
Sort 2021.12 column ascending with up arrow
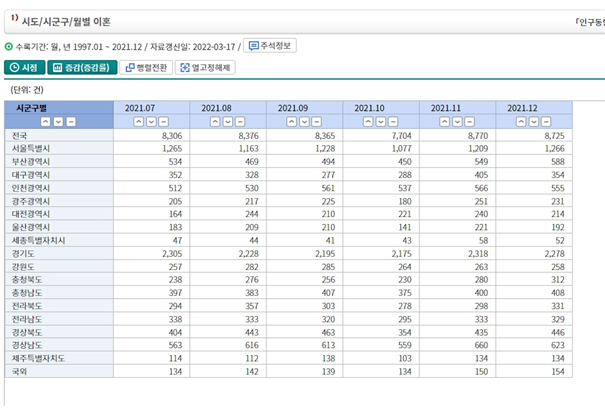click(x=521, y=122)
